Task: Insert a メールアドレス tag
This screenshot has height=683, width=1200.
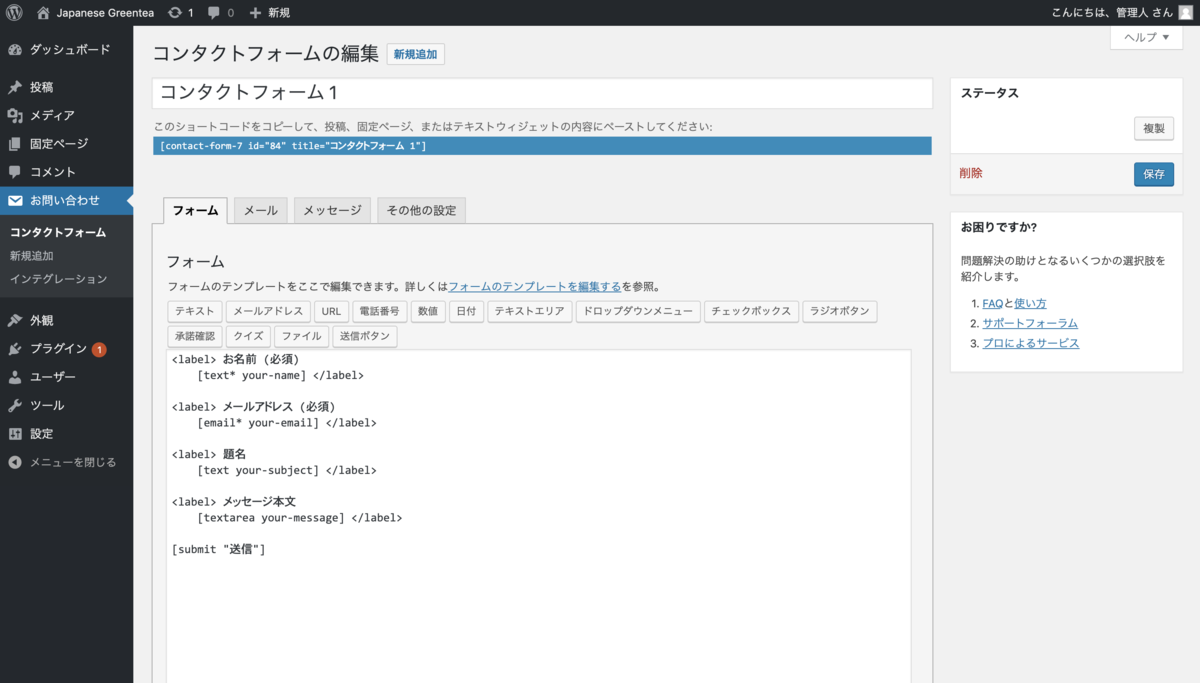Action: click(x=268, y=311)
